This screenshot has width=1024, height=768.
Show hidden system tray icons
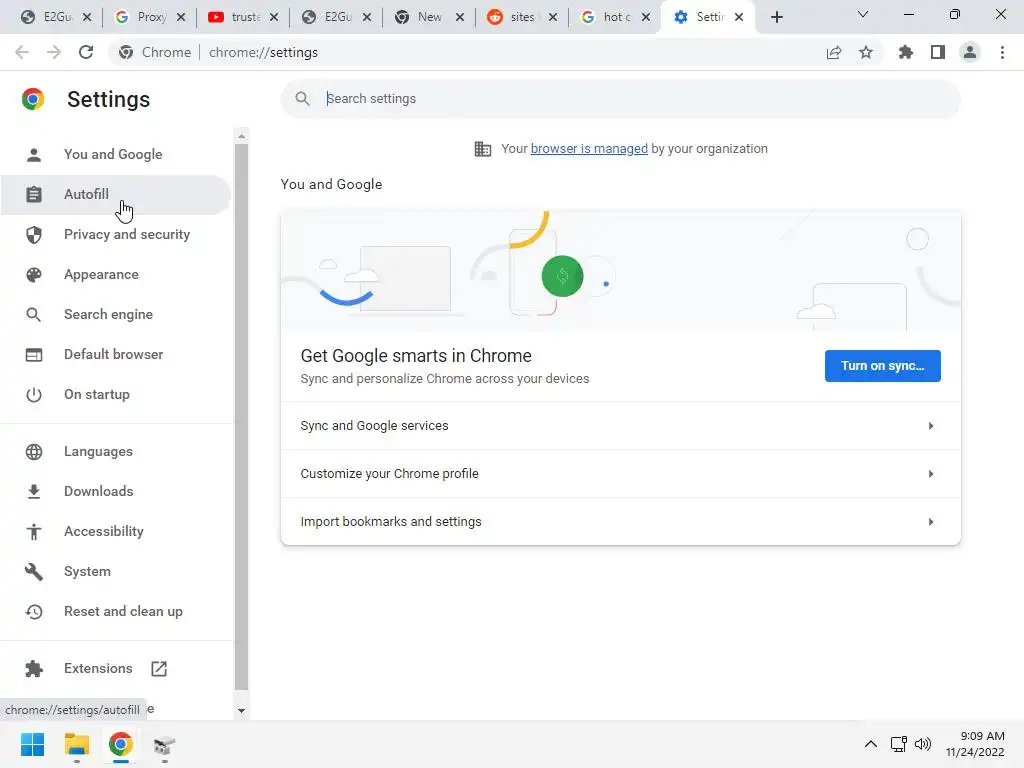[x=871, y=744]
